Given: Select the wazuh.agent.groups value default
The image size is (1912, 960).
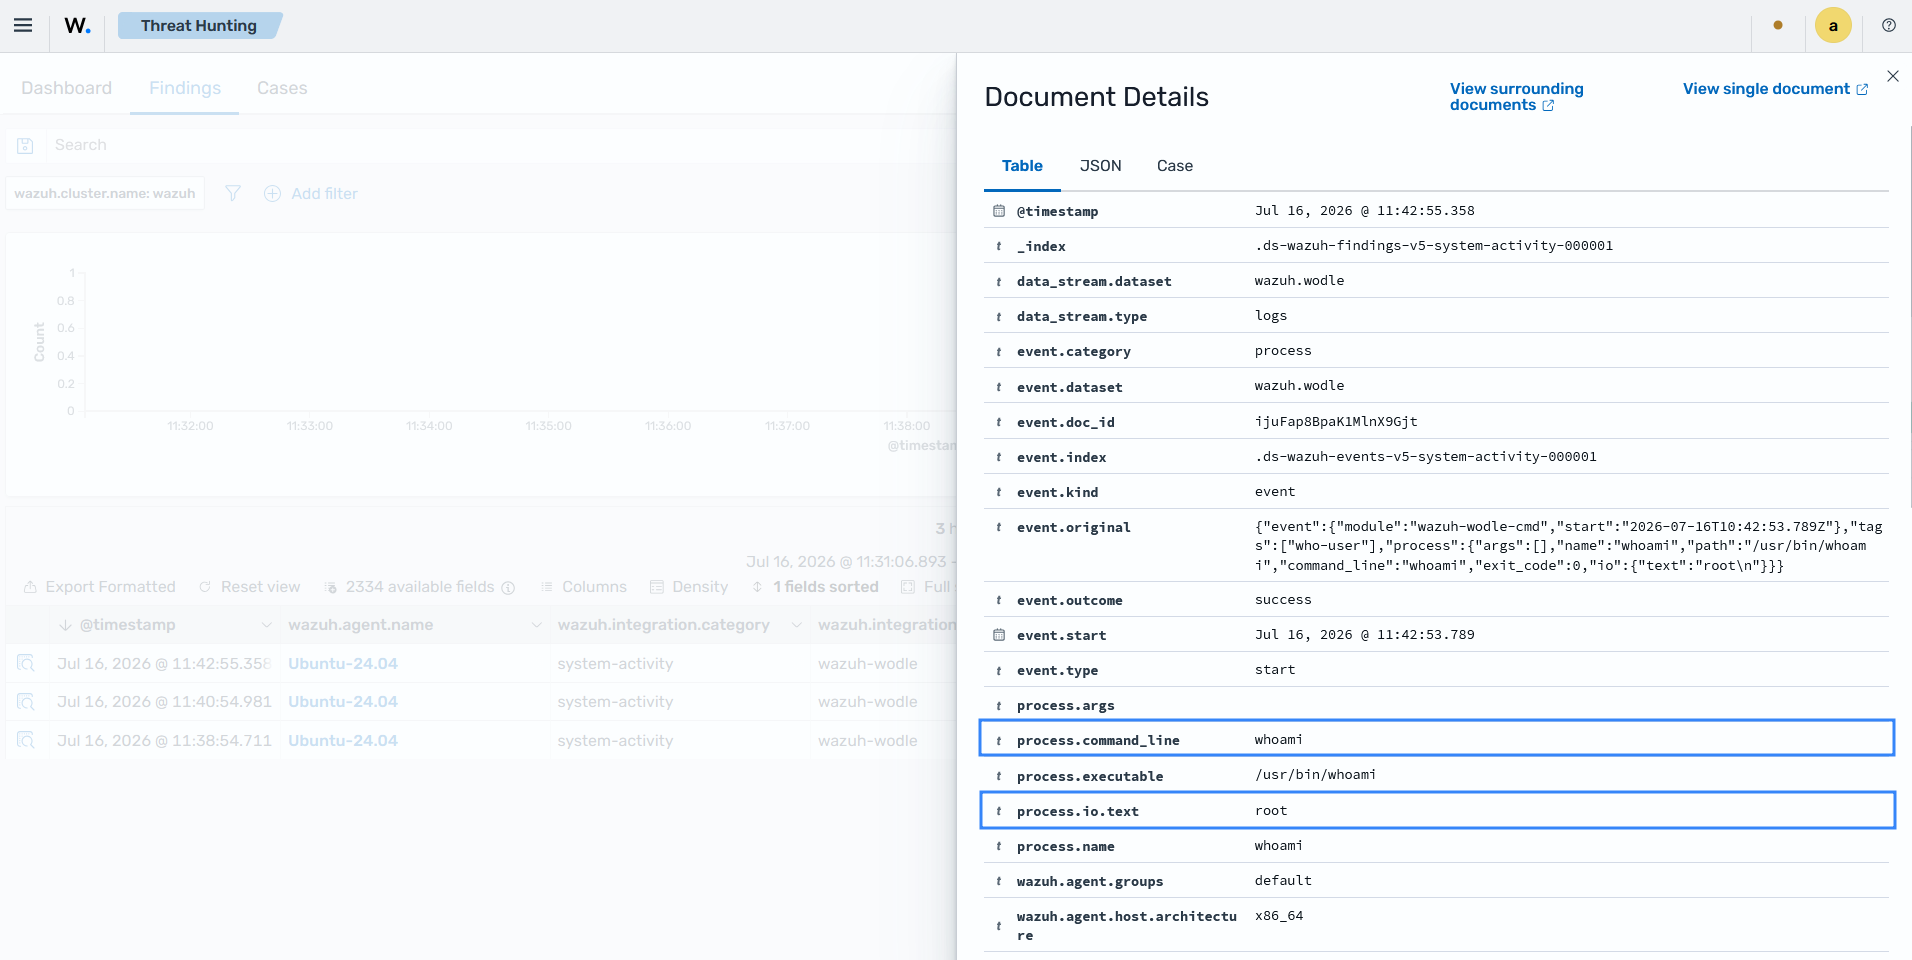Looking at the screenshot, I should [1283, 881].
